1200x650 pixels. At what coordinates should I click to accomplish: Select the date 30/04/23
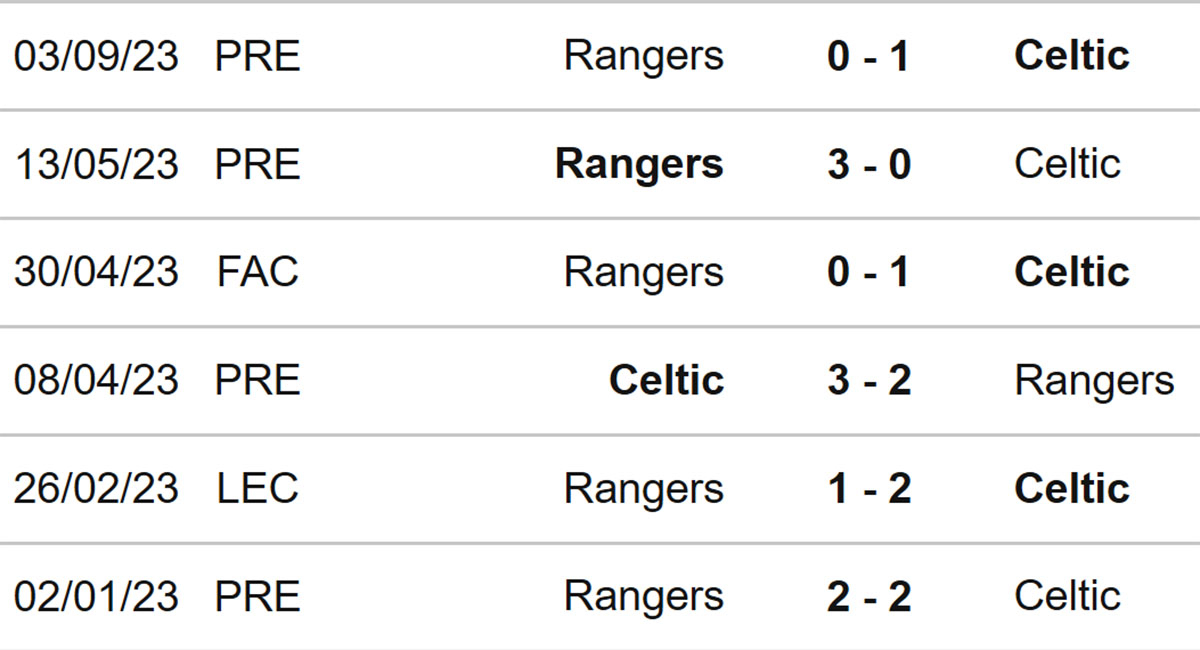(96, 272)
